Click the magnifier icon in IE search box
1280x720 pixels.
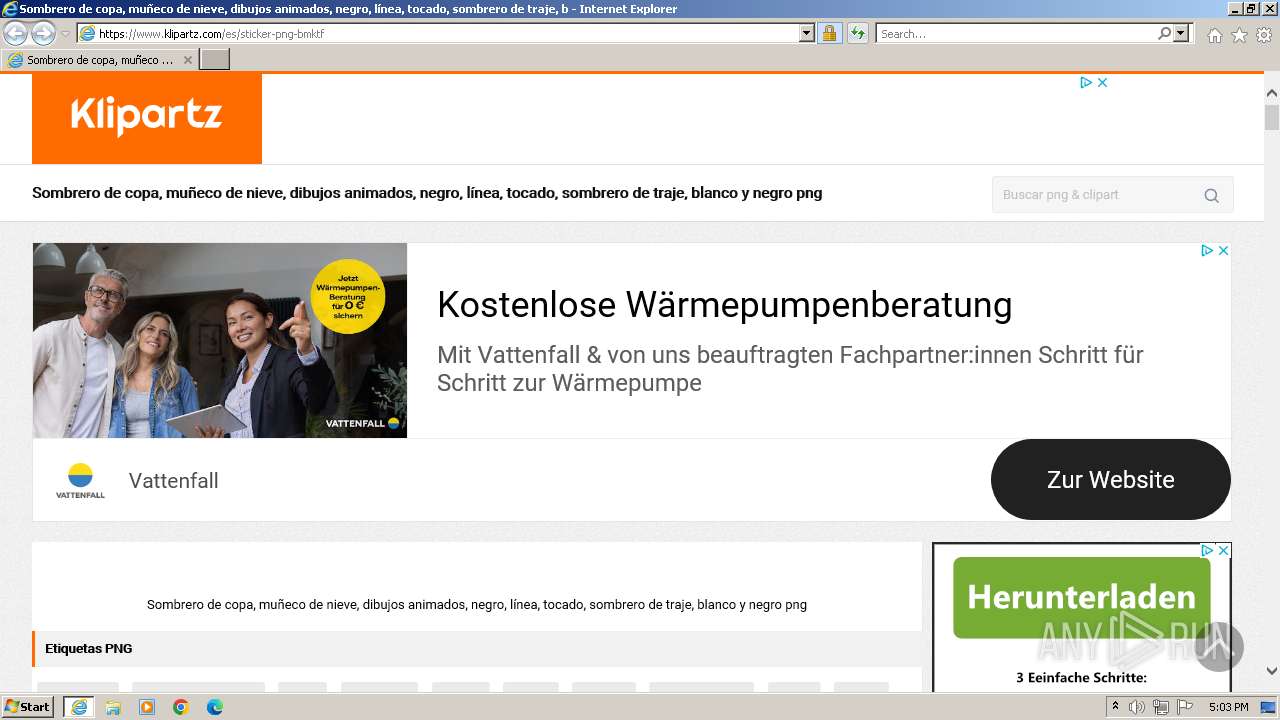[x=1164, y=33]
